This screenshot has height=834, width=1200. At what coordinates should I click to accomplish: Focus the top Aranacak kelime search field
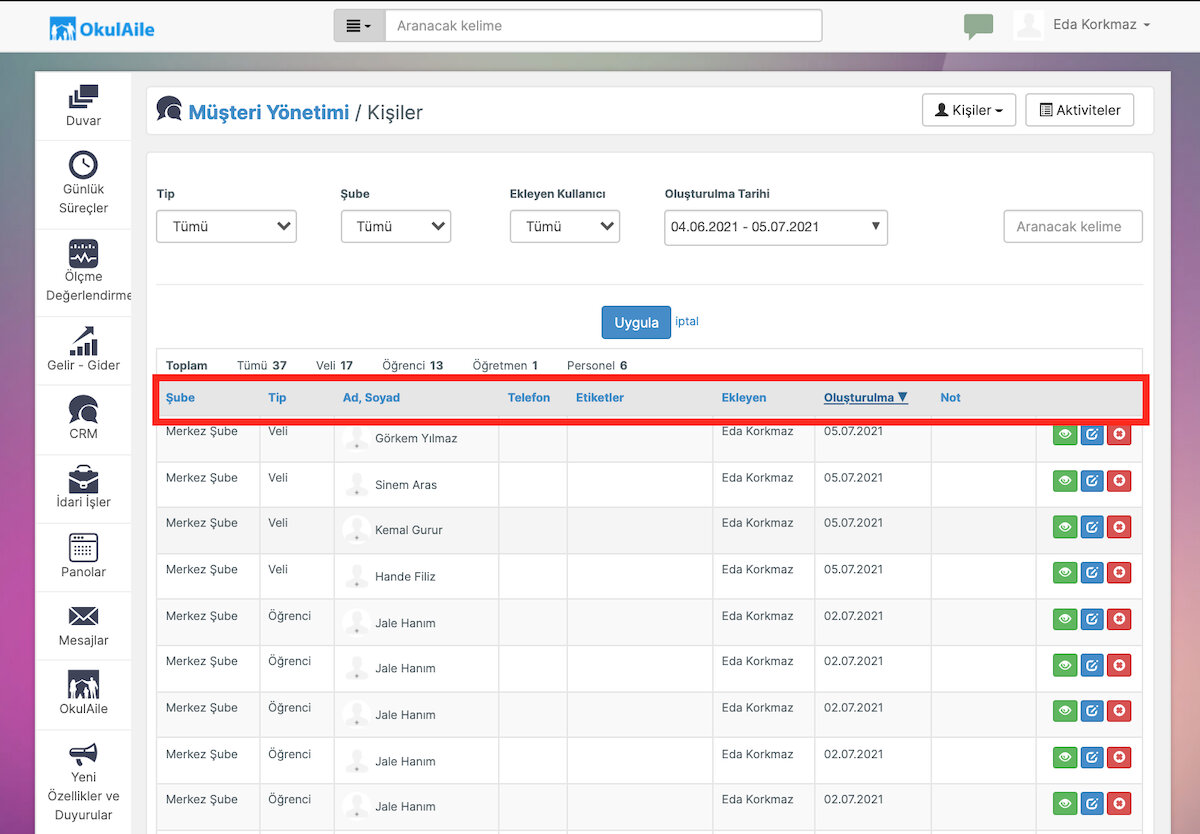tap(603, 26)
